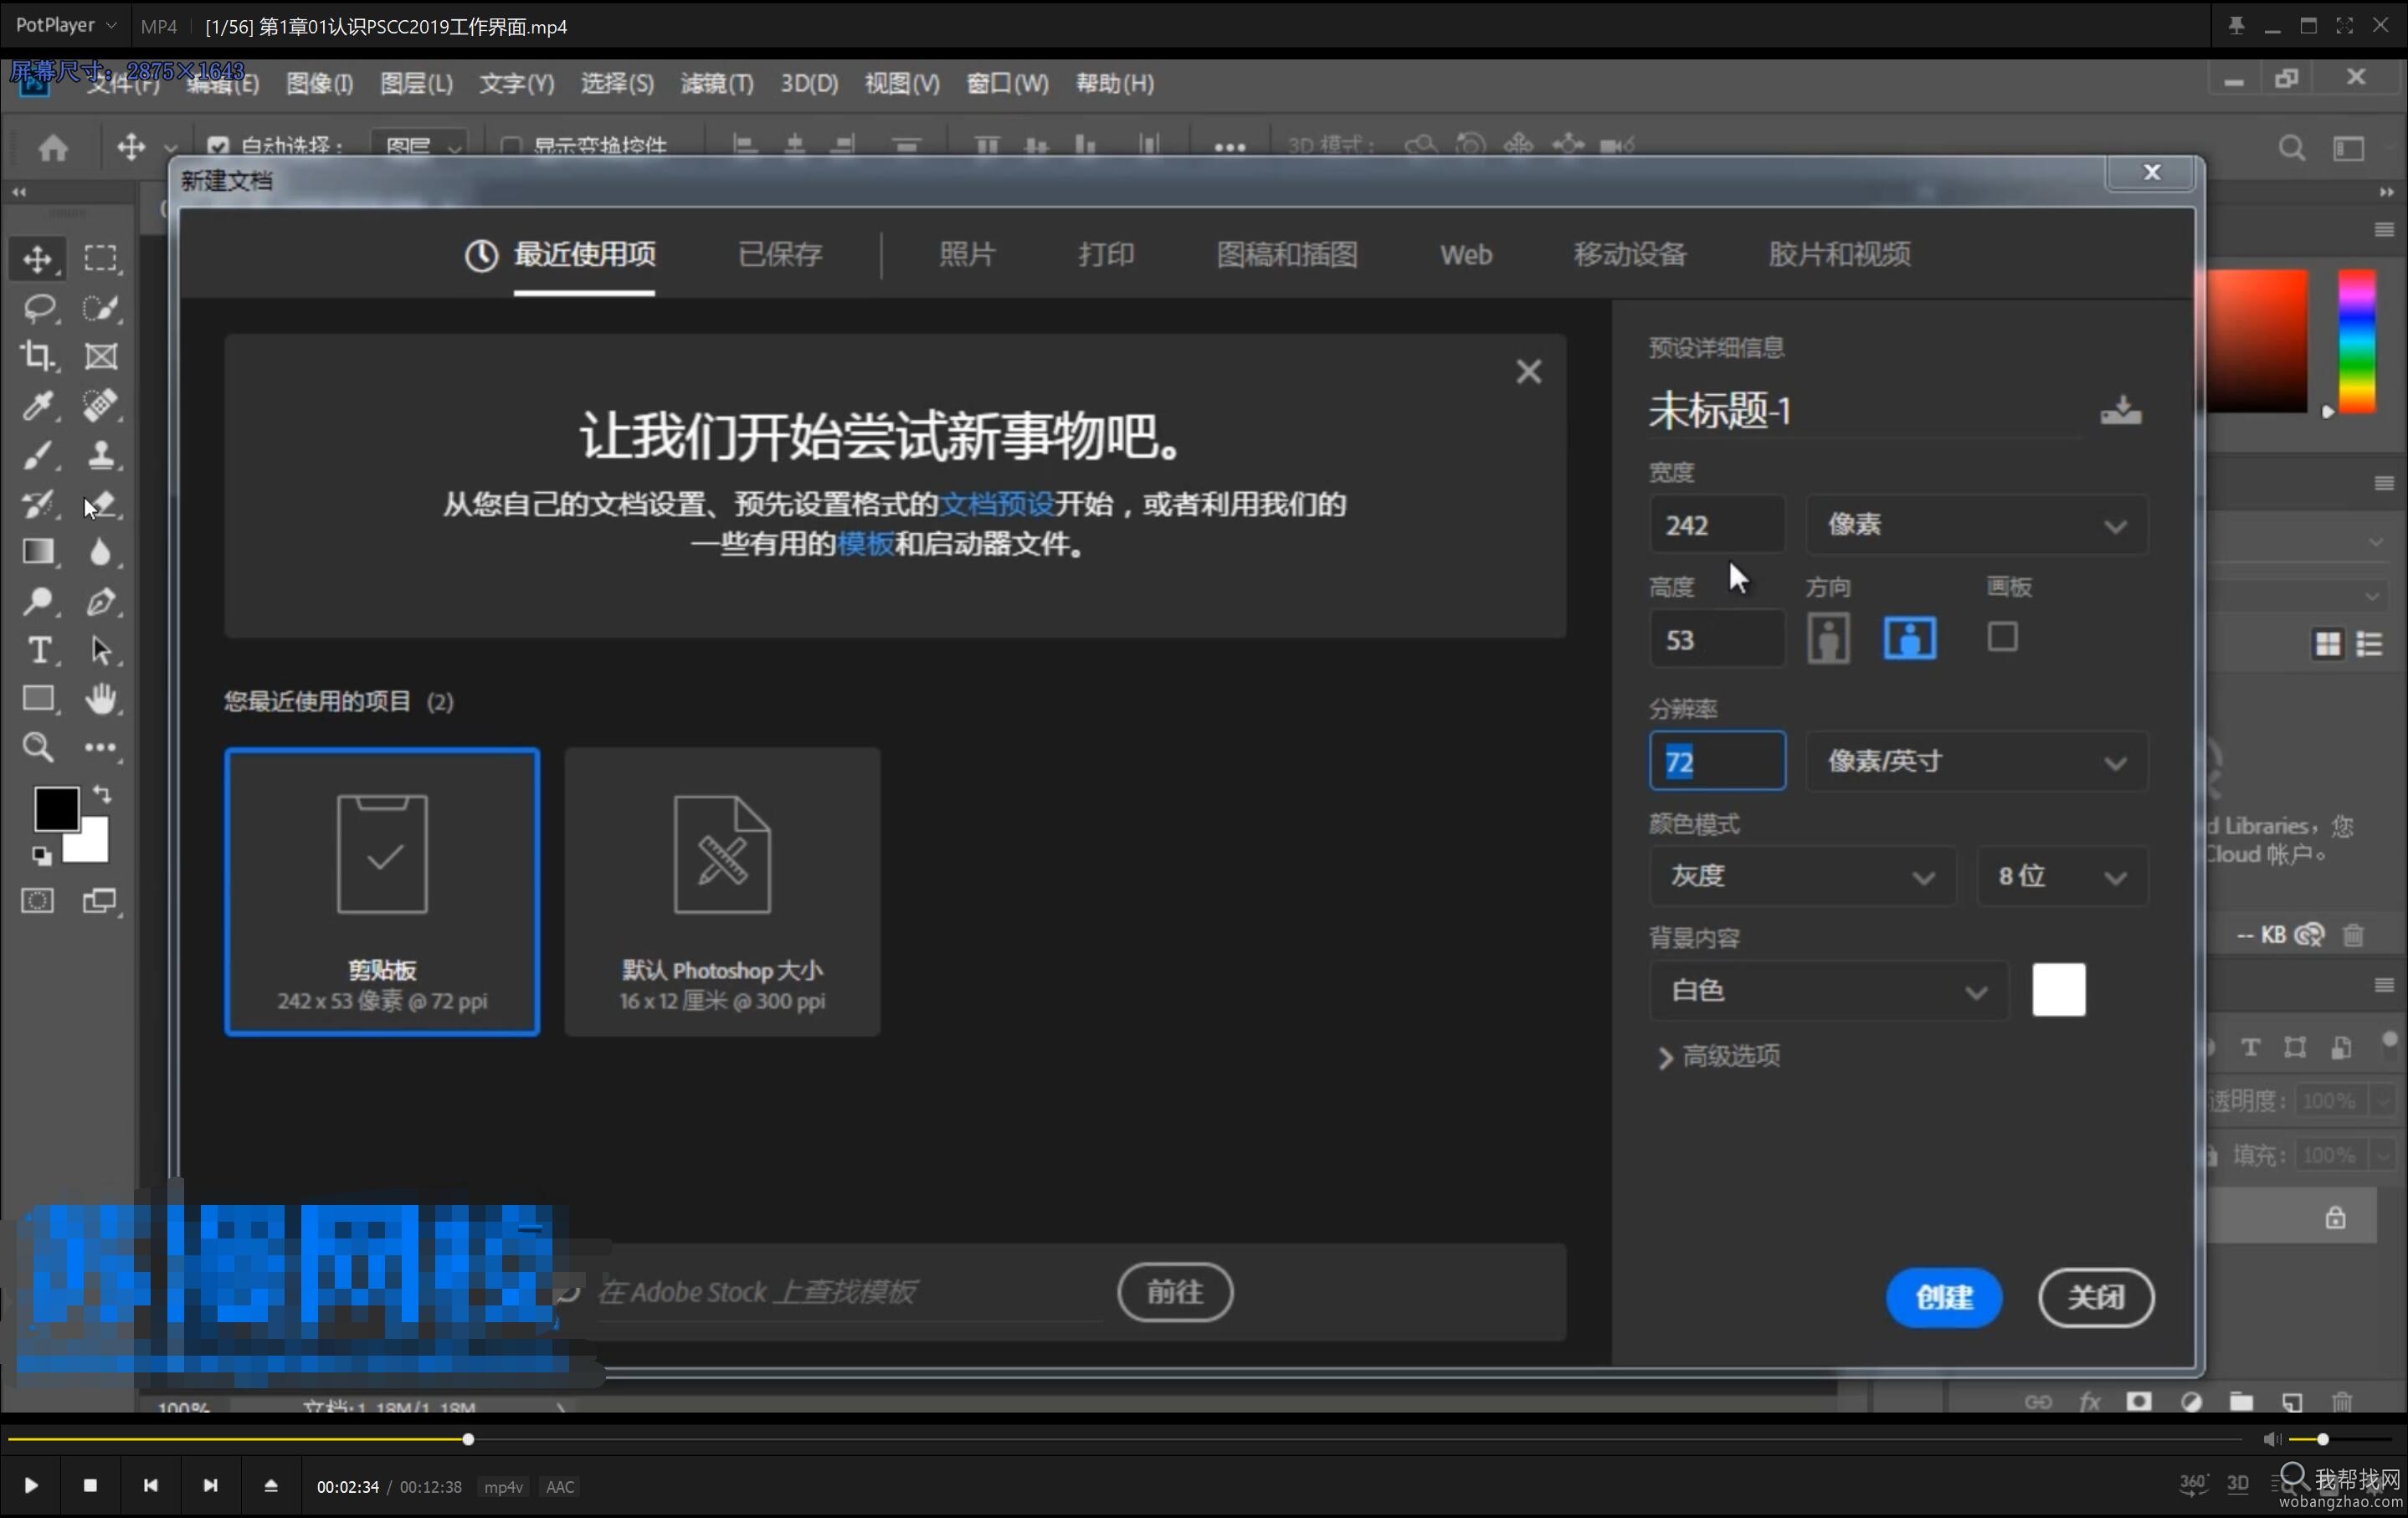The width and height of the screenshot is (2408, 1518).
Task: Click the Home icon in options bar
Action: 53,148
